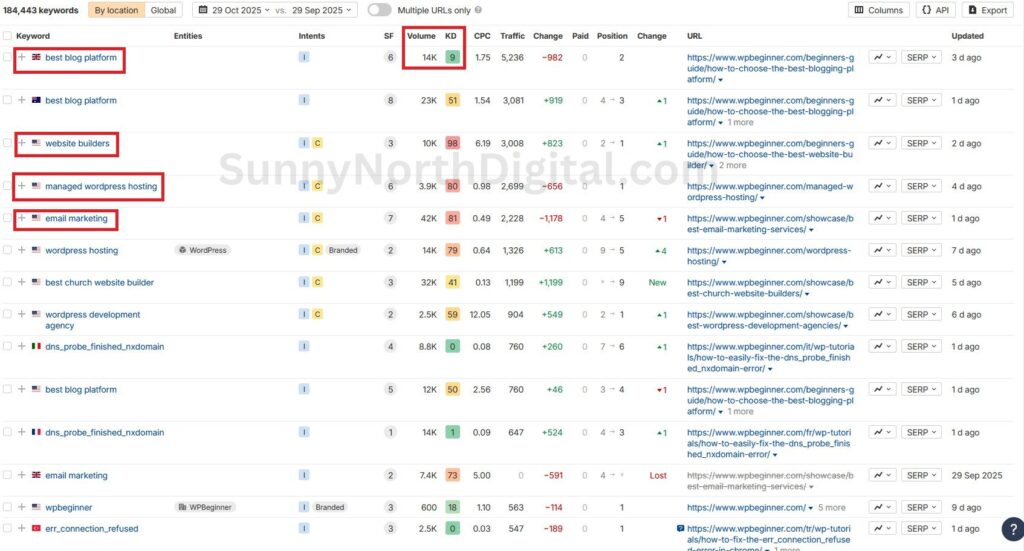The width and height of the screenshot is (1024, 551).
Task: Open SERP dropdown for website builders row
Action: 921,143
